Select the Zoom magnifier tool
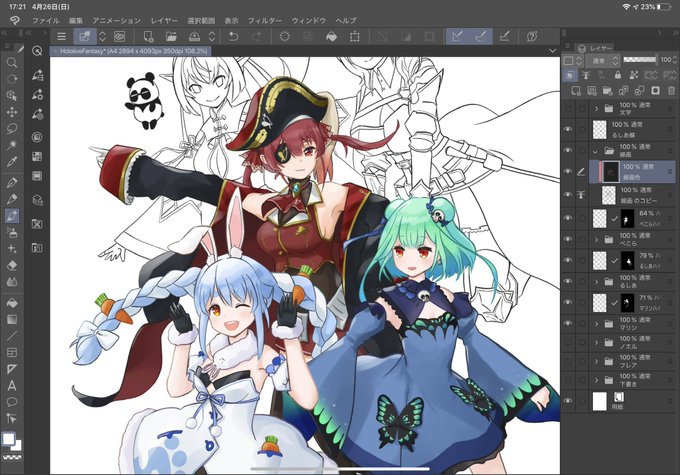This screenshot has height=475, width=680. tap(12, 63)
